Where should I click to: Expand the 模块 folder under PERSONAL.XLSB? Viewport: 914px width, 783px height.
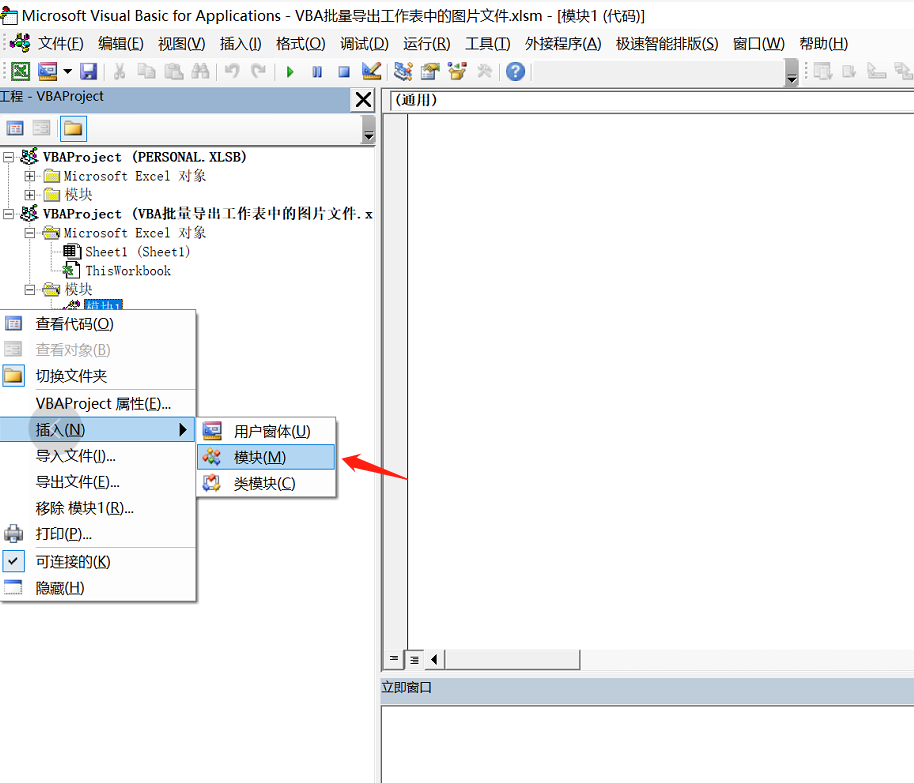(30, 195)
